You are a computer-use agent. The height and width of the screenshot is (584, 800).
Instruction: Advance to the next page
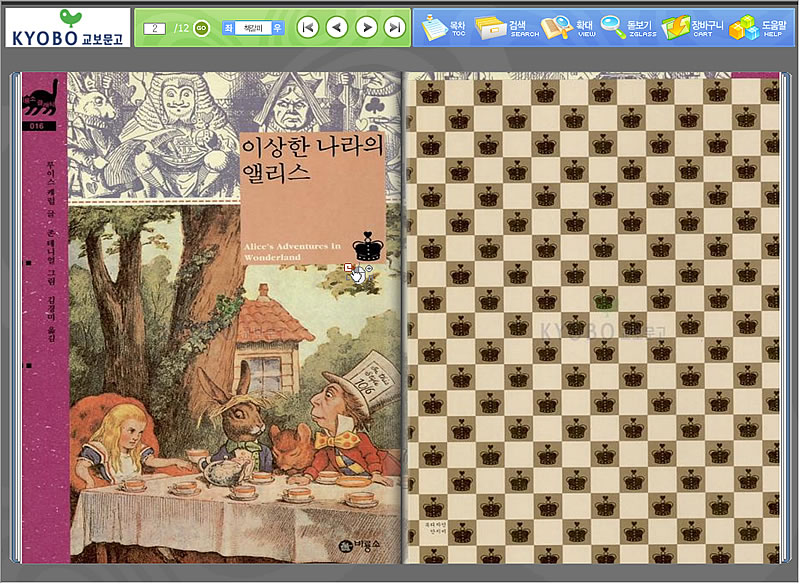pyautogui.click(x=366, y=28)
